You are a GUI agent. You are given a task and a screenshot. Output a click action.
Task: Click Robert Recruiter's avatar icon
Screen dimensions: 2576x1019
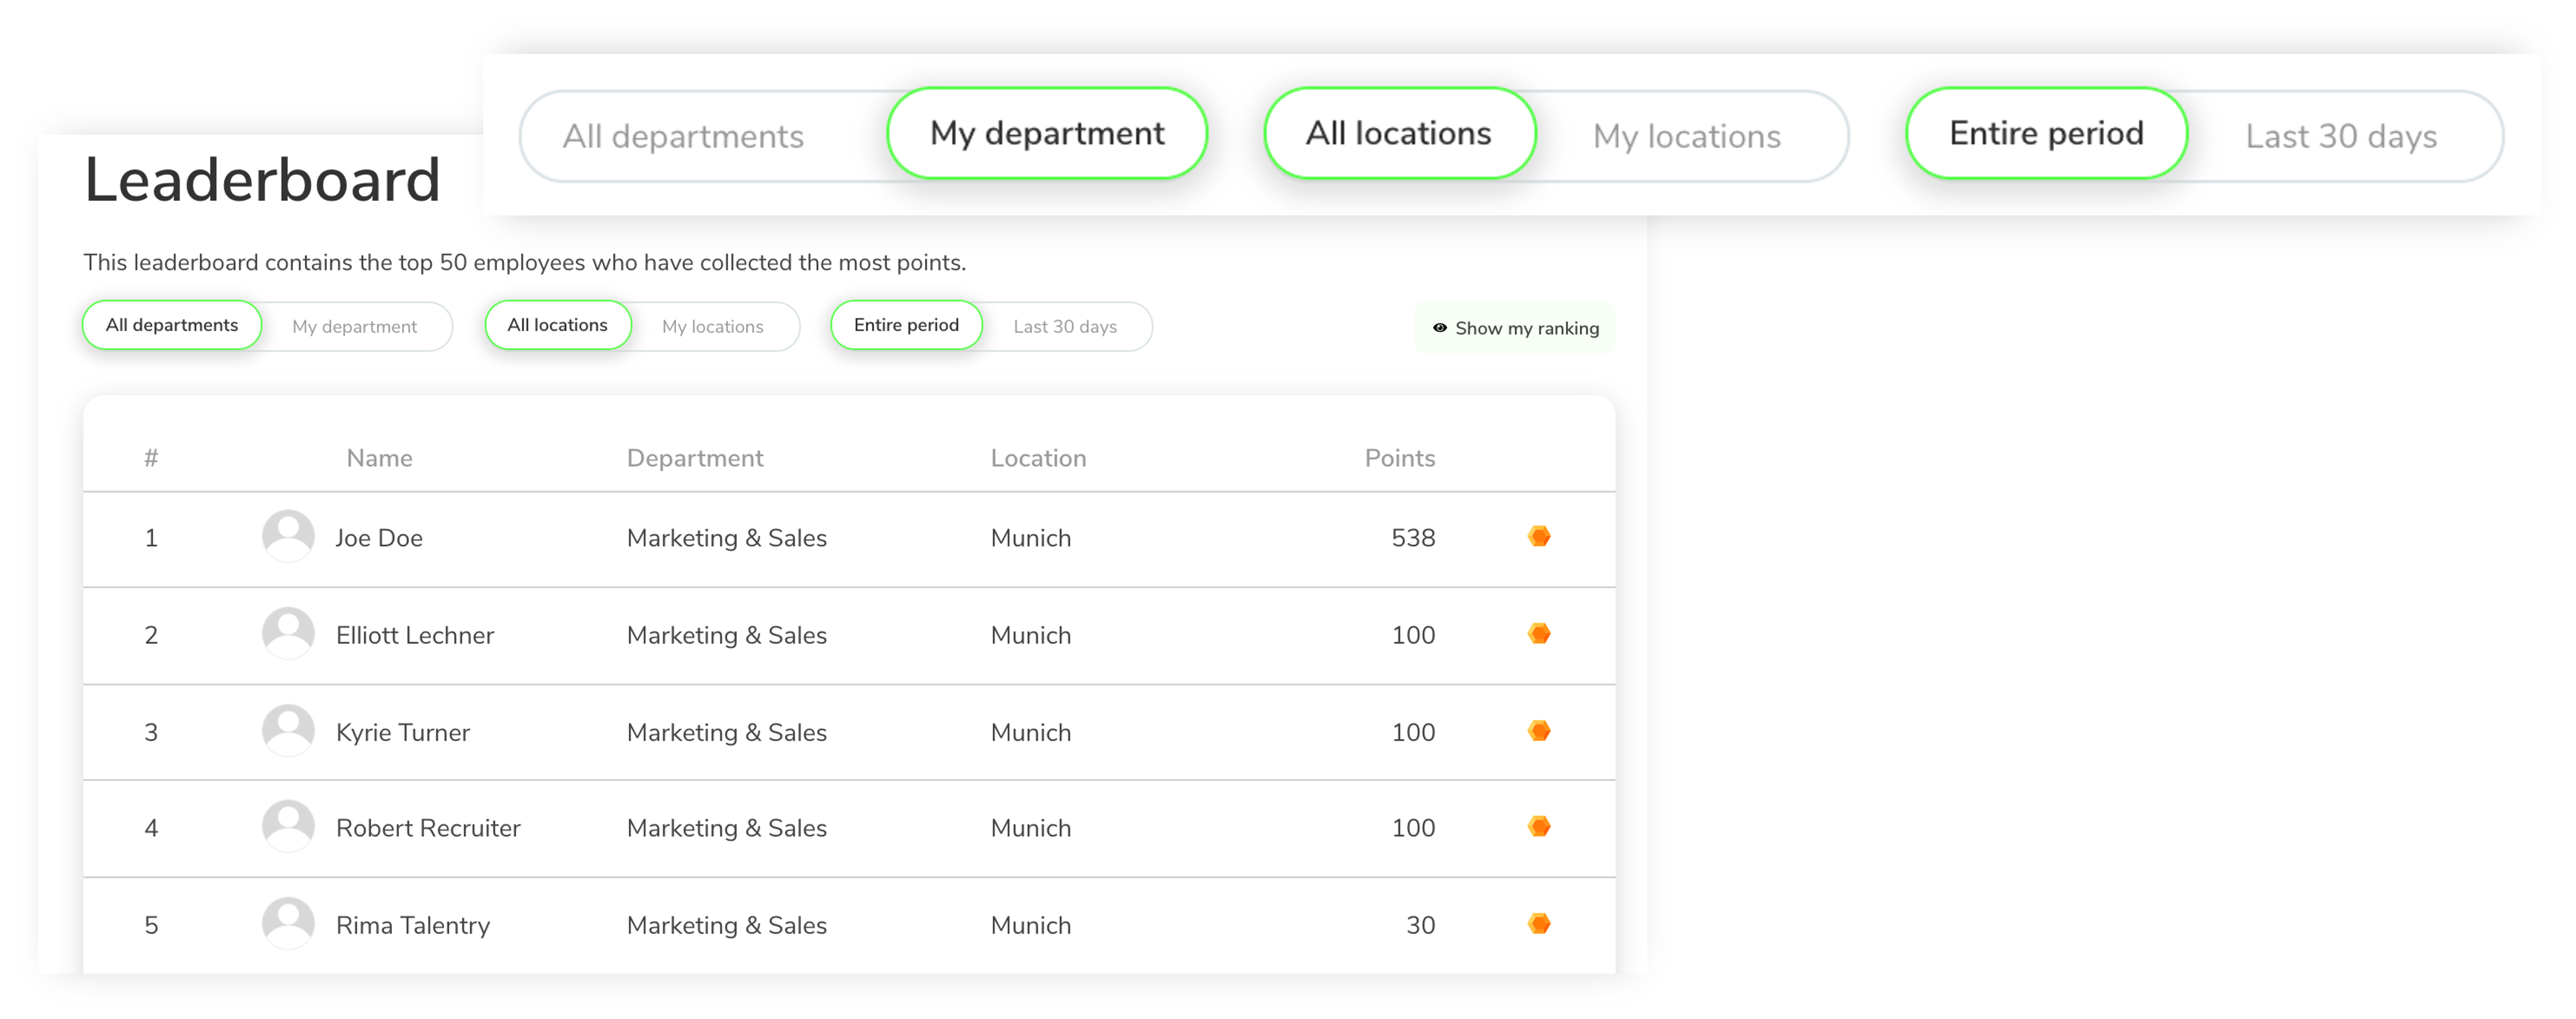288,826
